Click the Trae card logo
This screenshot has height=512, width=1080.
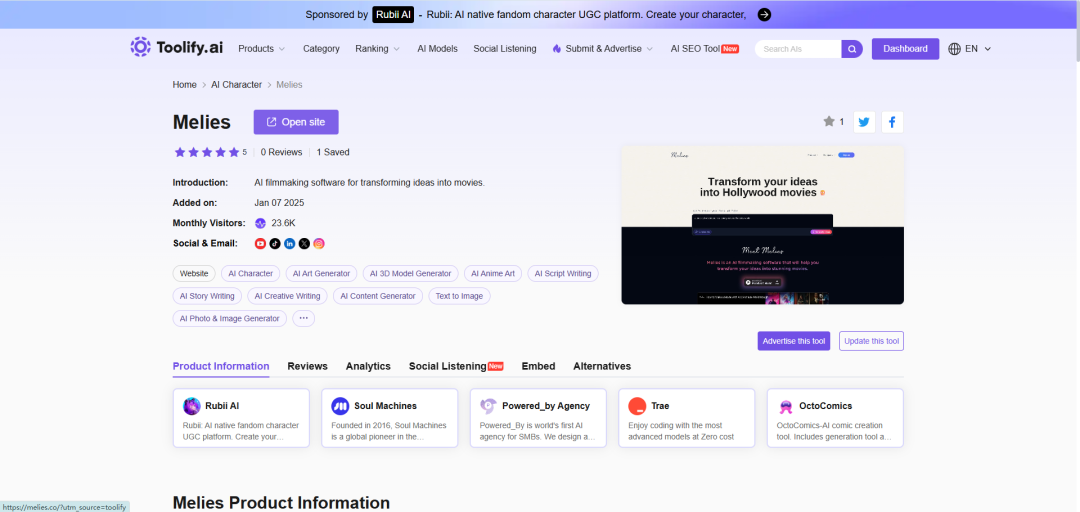[637, 406]
